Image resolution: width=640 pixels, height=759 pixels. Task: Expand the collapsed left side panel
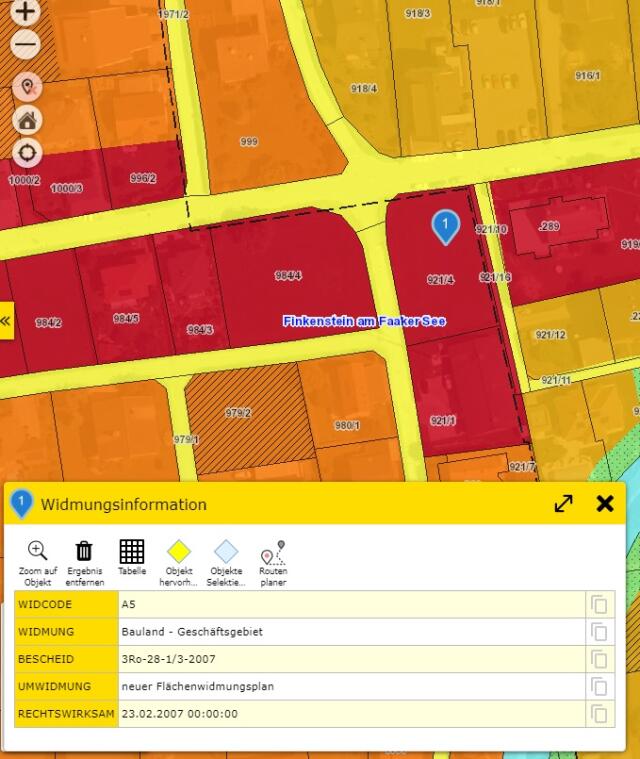coord(6,321)
